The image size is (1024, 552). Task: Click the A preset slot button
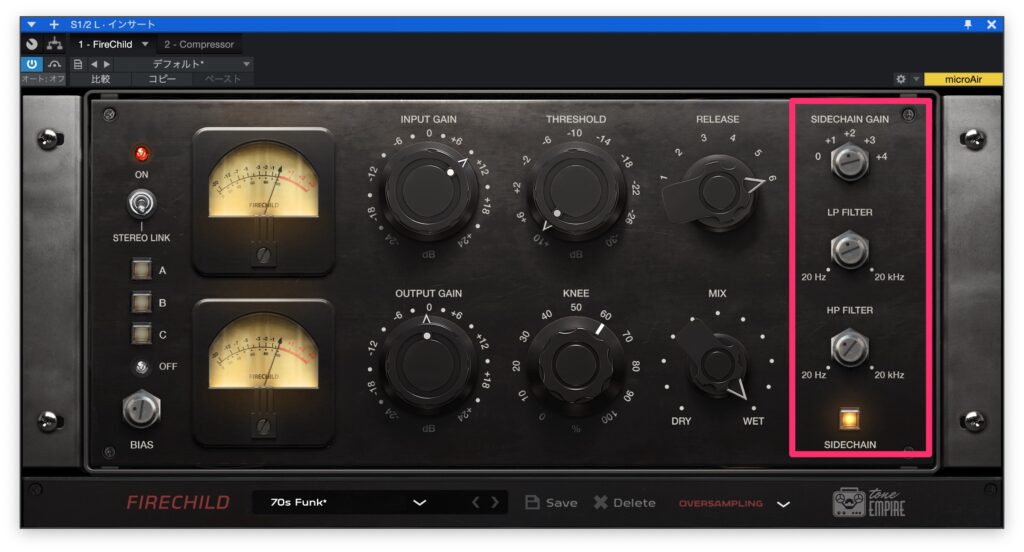(141, 270)
